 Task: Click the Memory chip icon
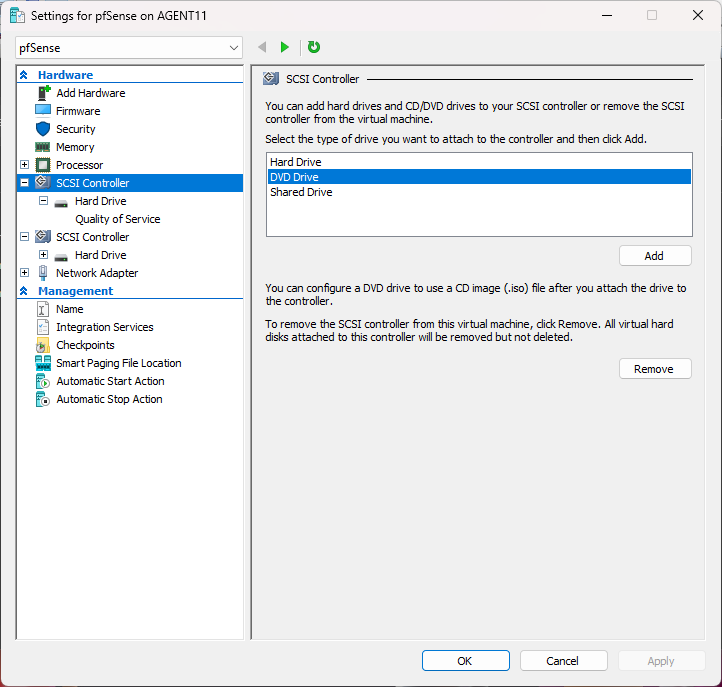coord(43,147)
